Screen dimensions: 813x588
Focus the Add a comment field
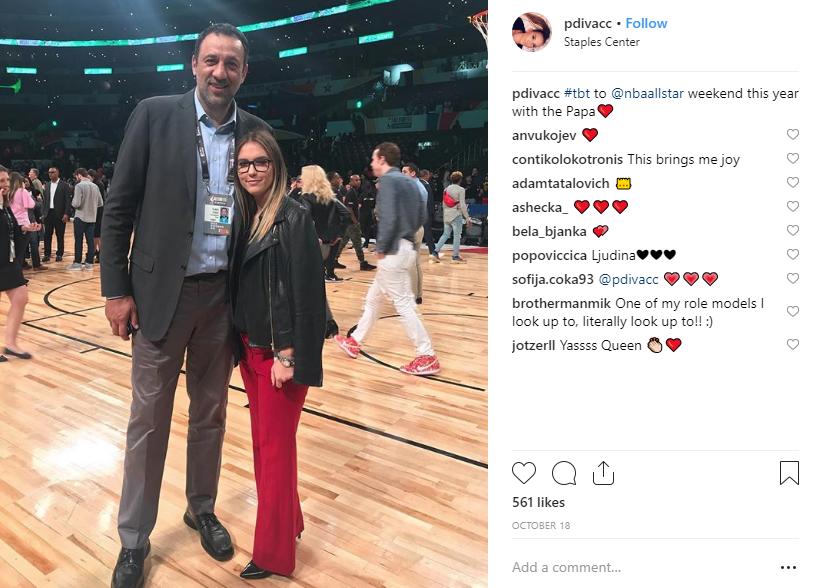643,567
